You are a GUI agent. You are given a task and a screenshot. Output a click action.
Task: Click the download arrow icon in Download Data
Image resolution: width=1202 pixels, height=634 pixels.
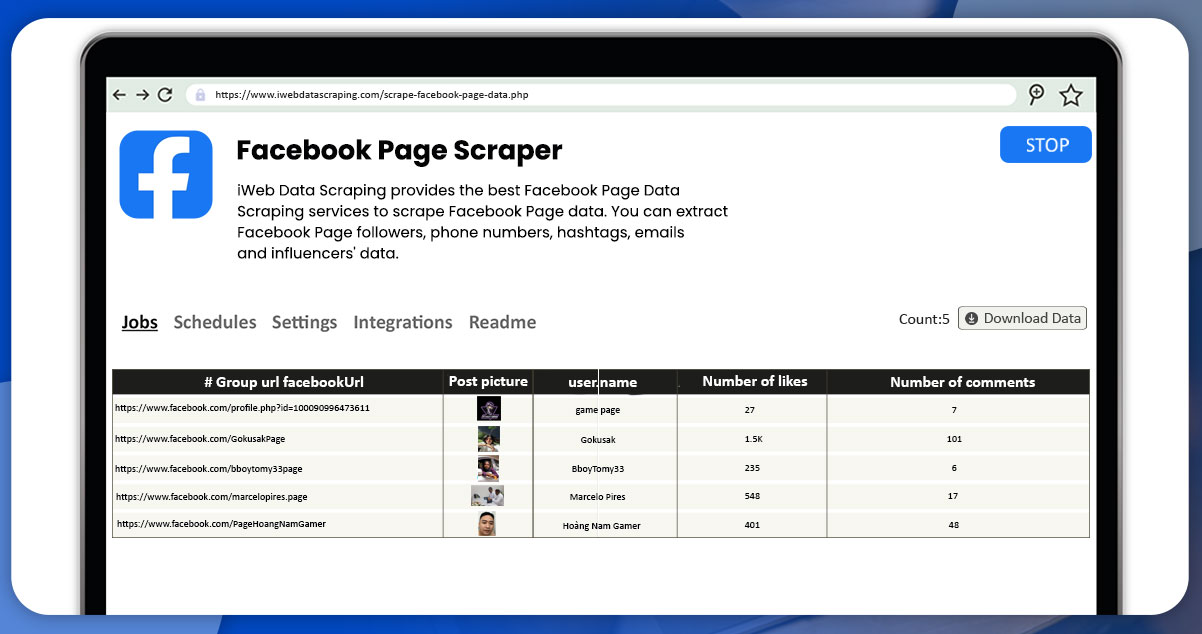point(972,318)
